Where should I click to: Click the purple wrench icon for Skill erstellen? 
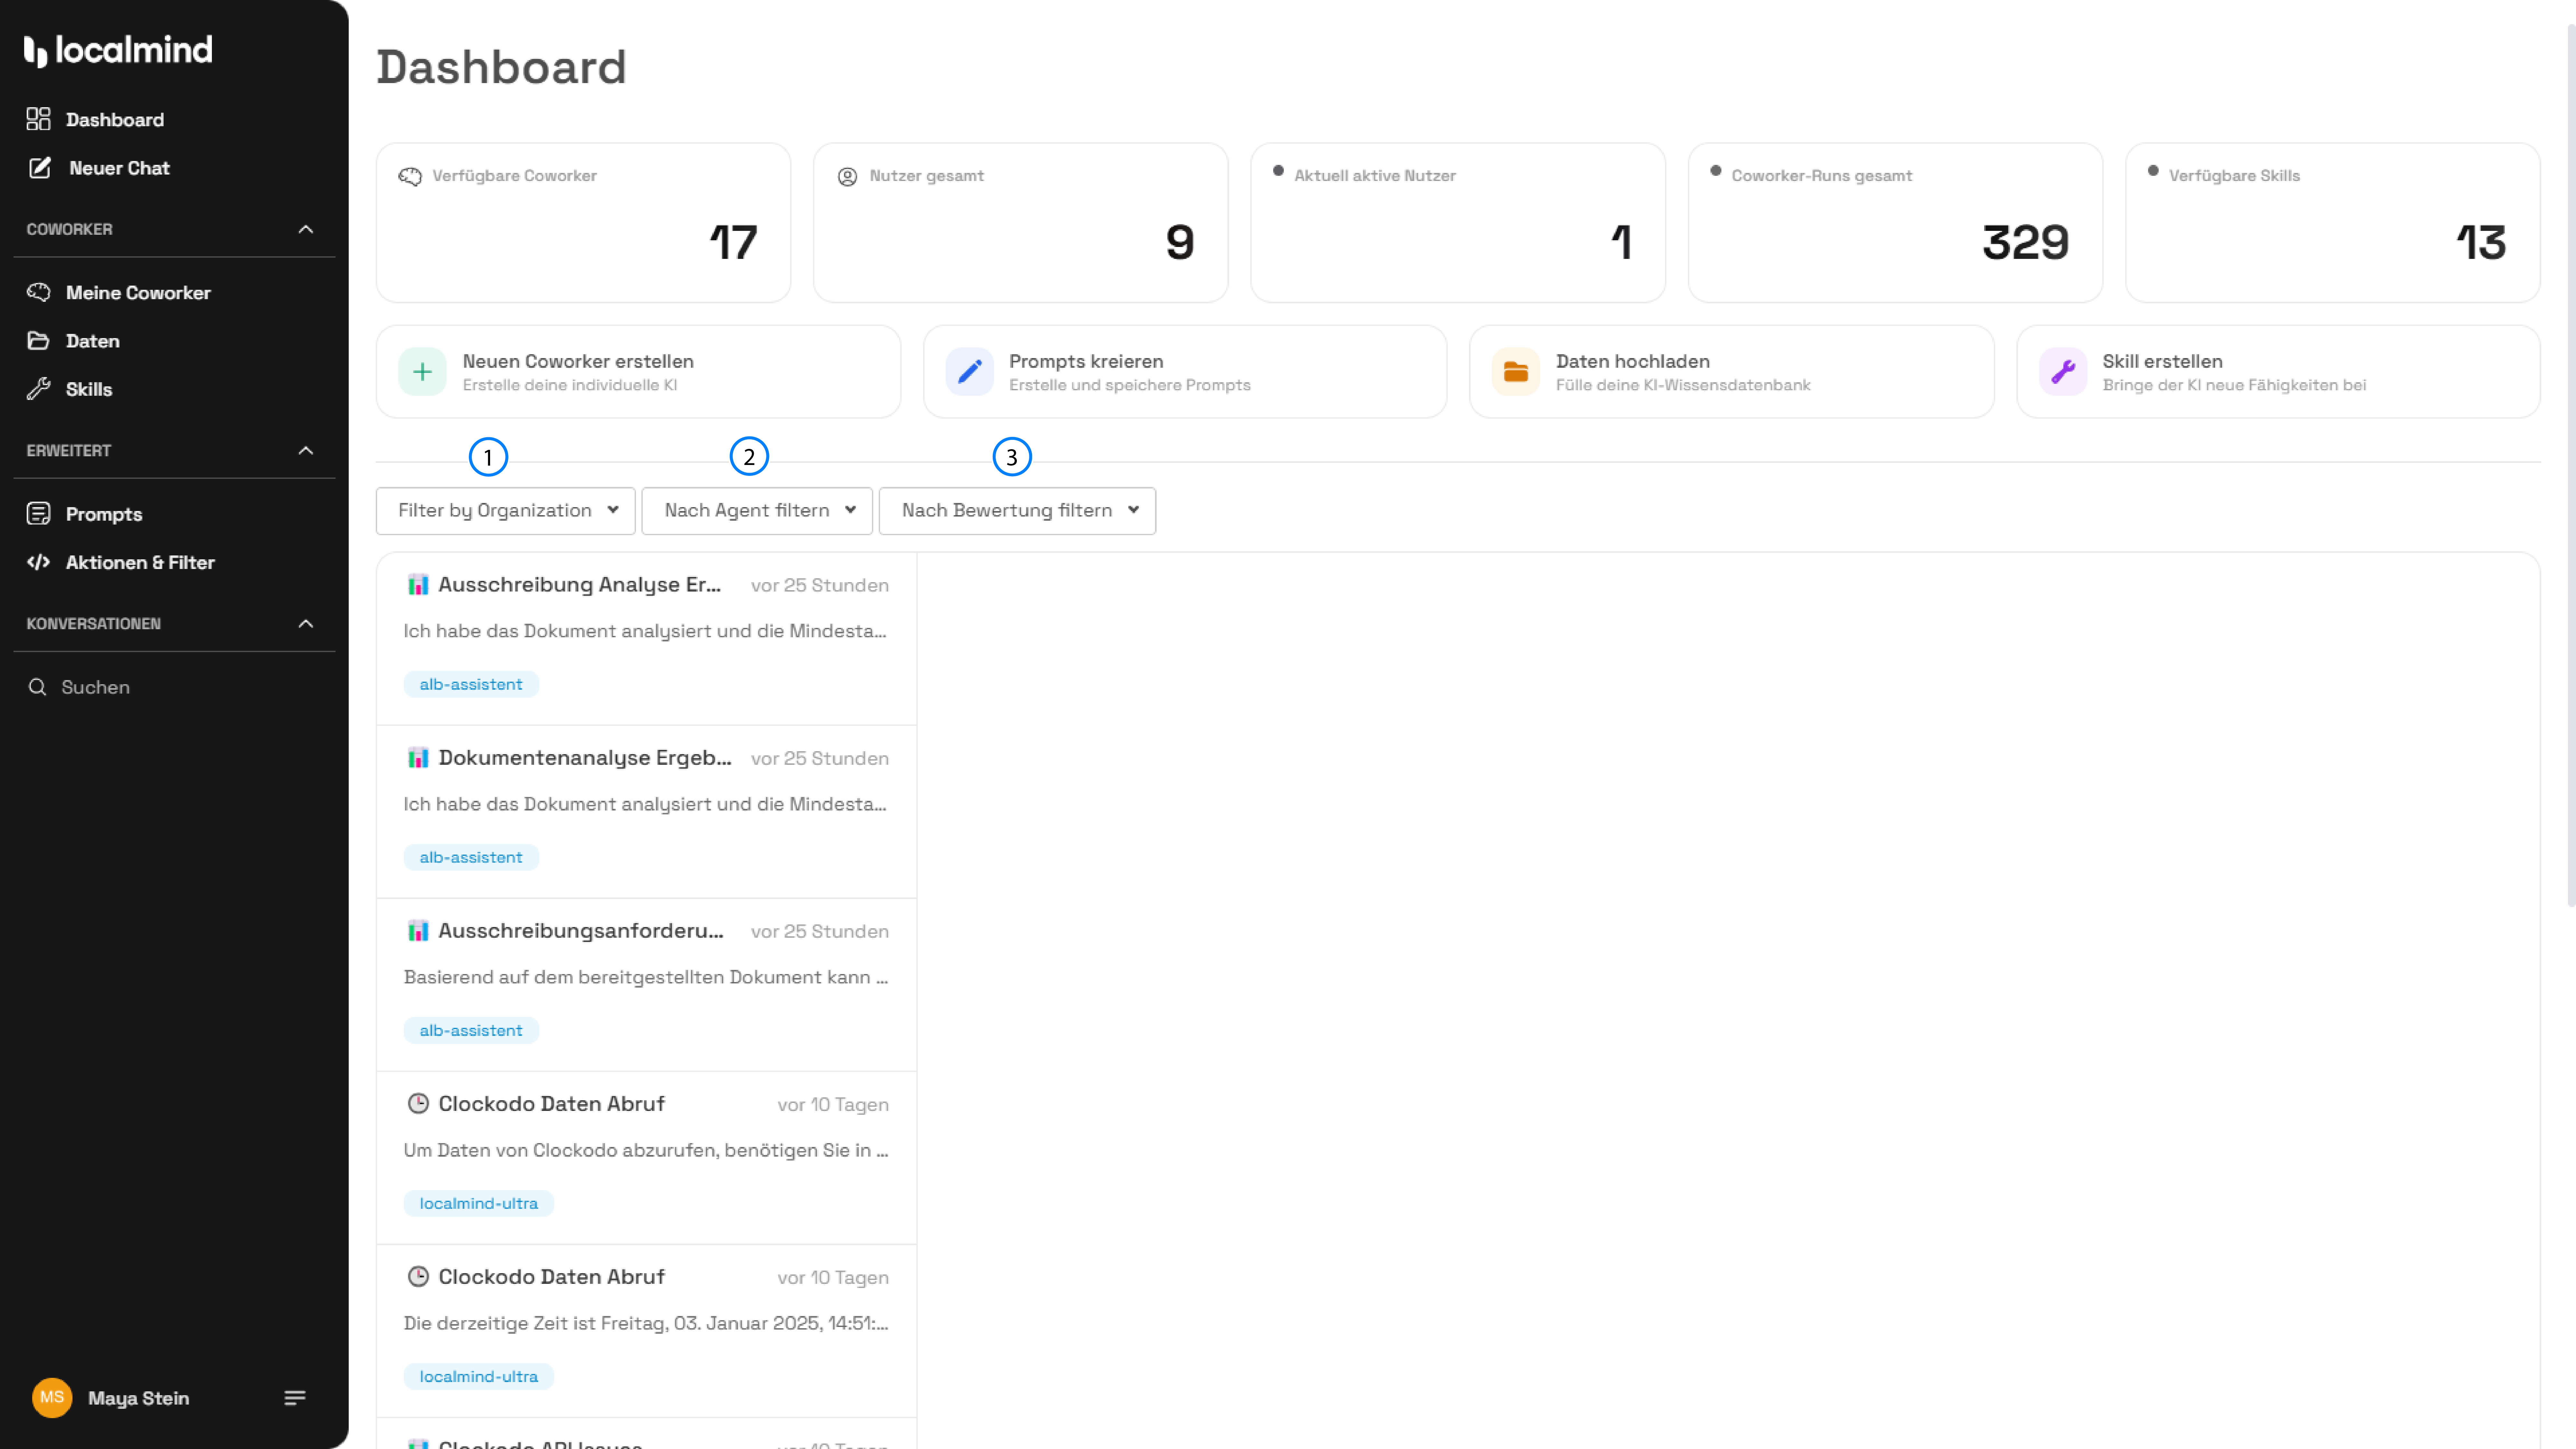2063,372
